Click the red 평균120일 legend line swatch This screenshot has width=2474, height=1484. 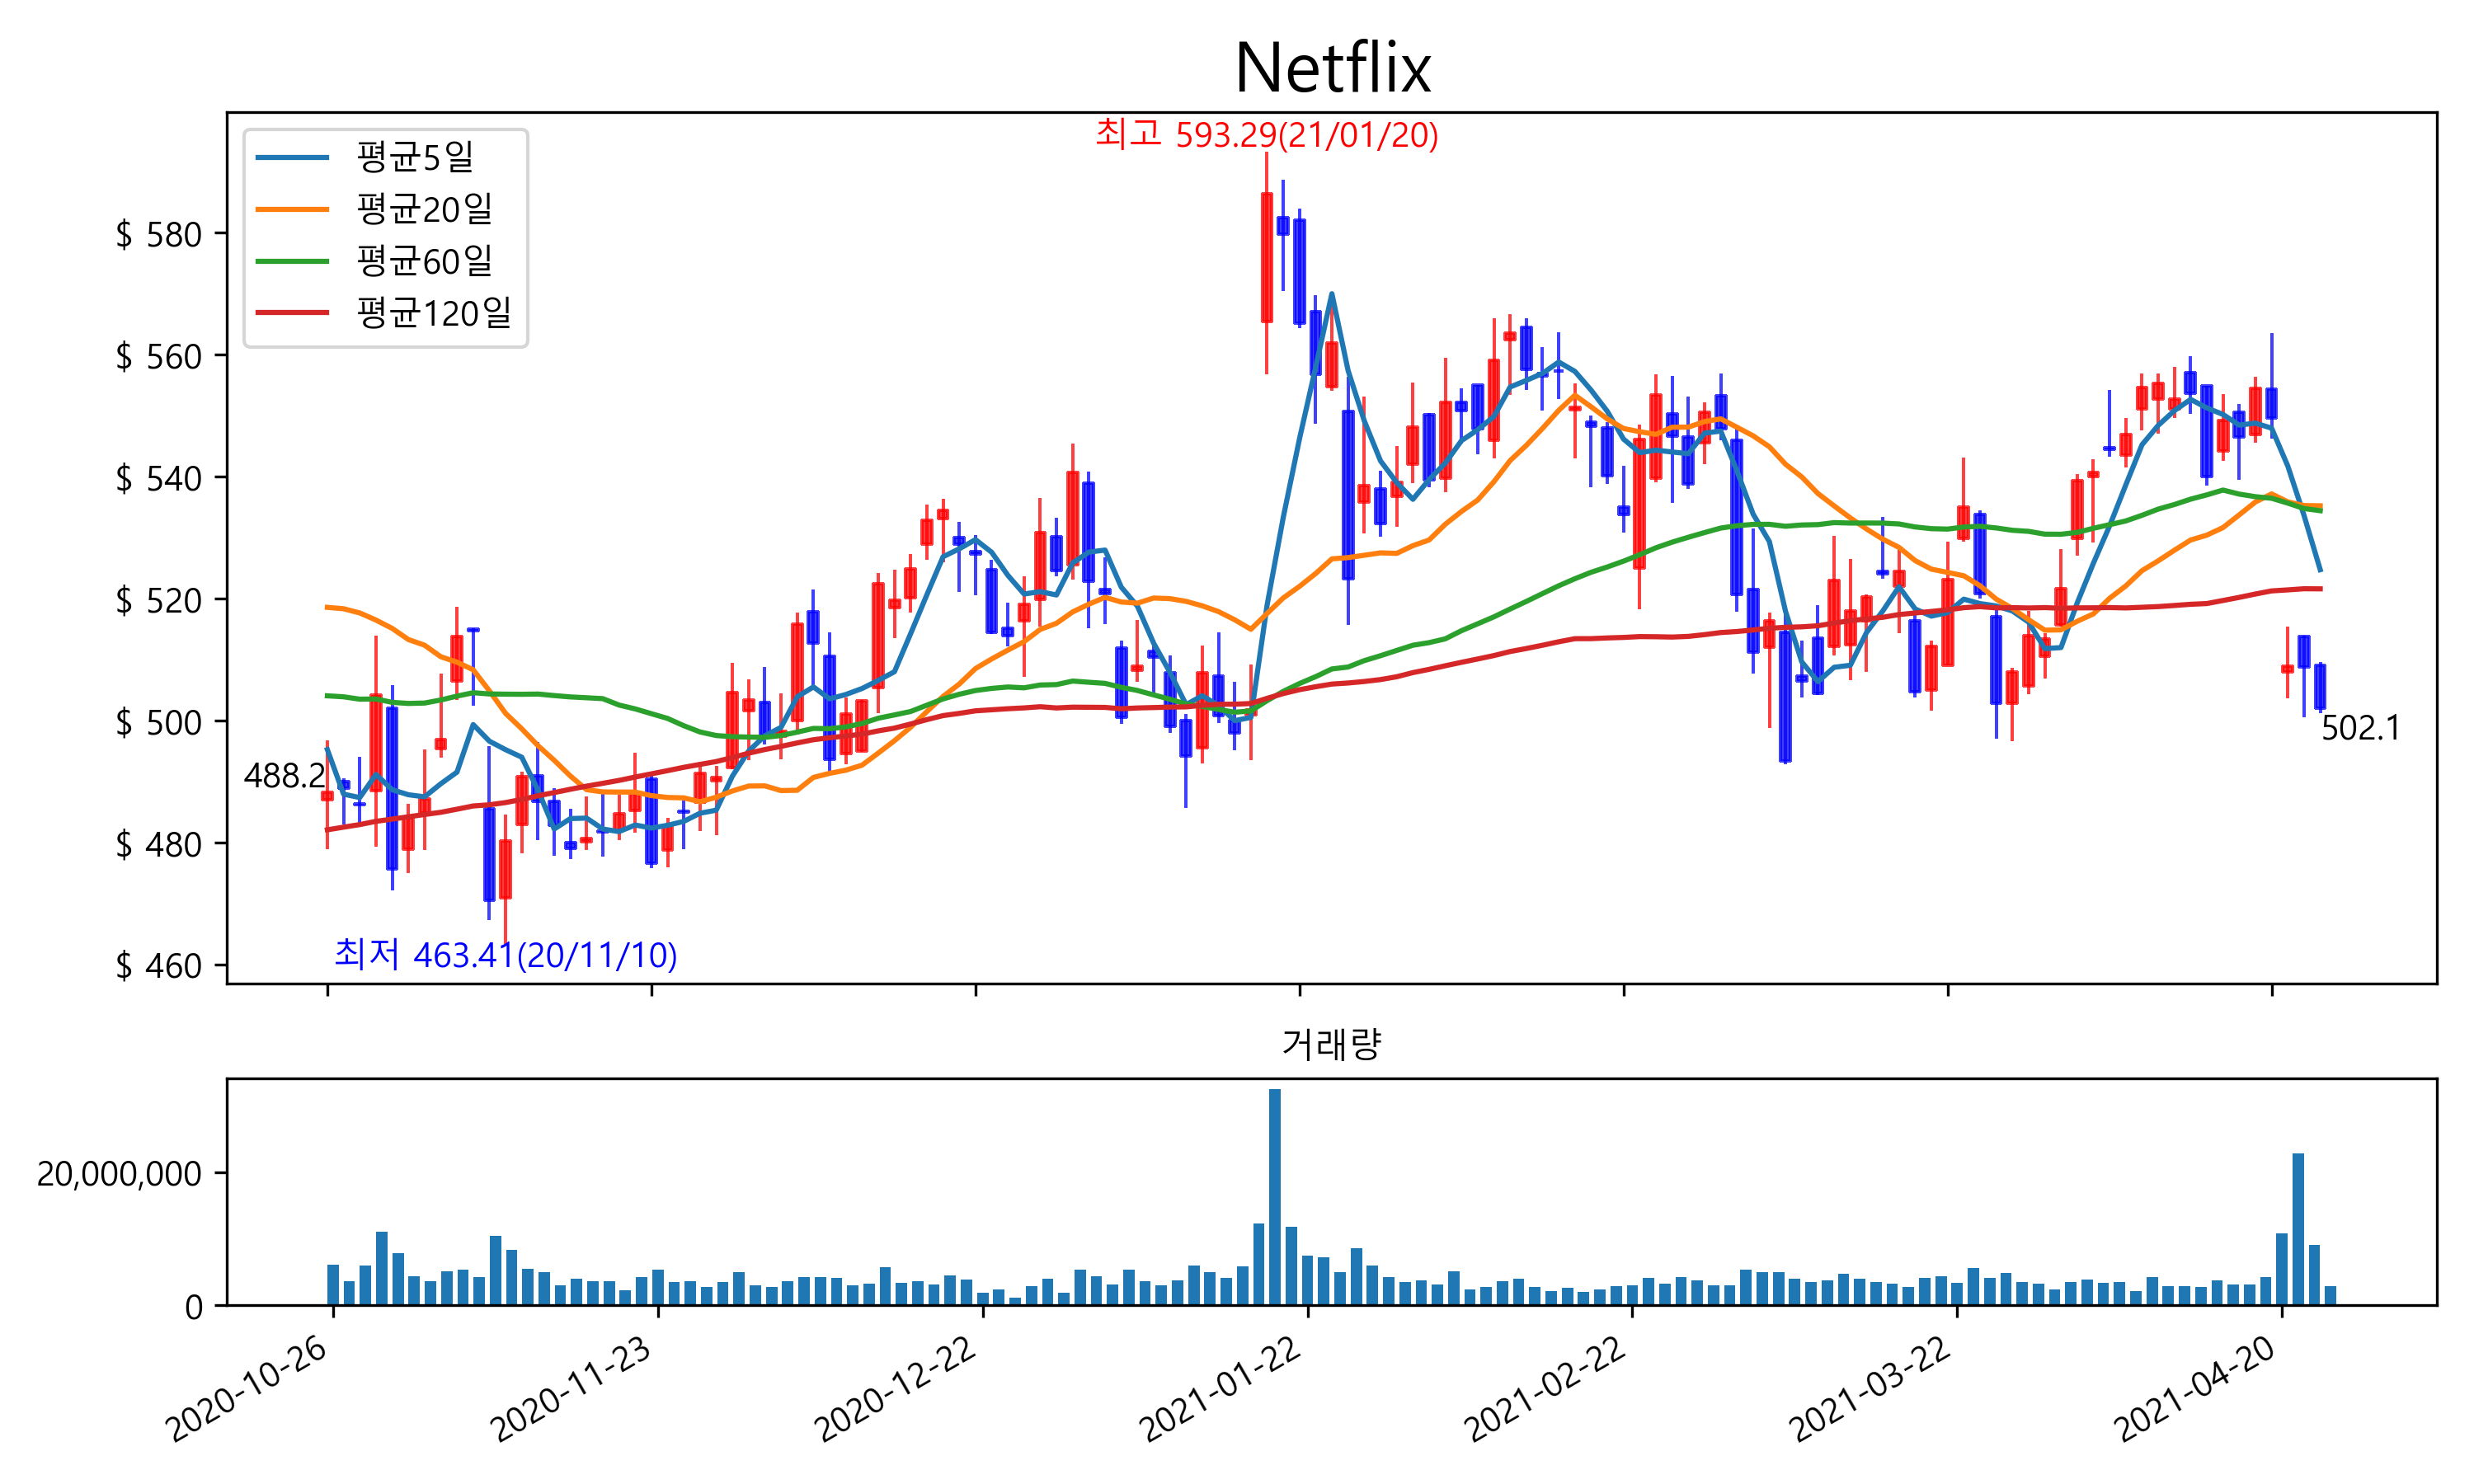point(292,313)
